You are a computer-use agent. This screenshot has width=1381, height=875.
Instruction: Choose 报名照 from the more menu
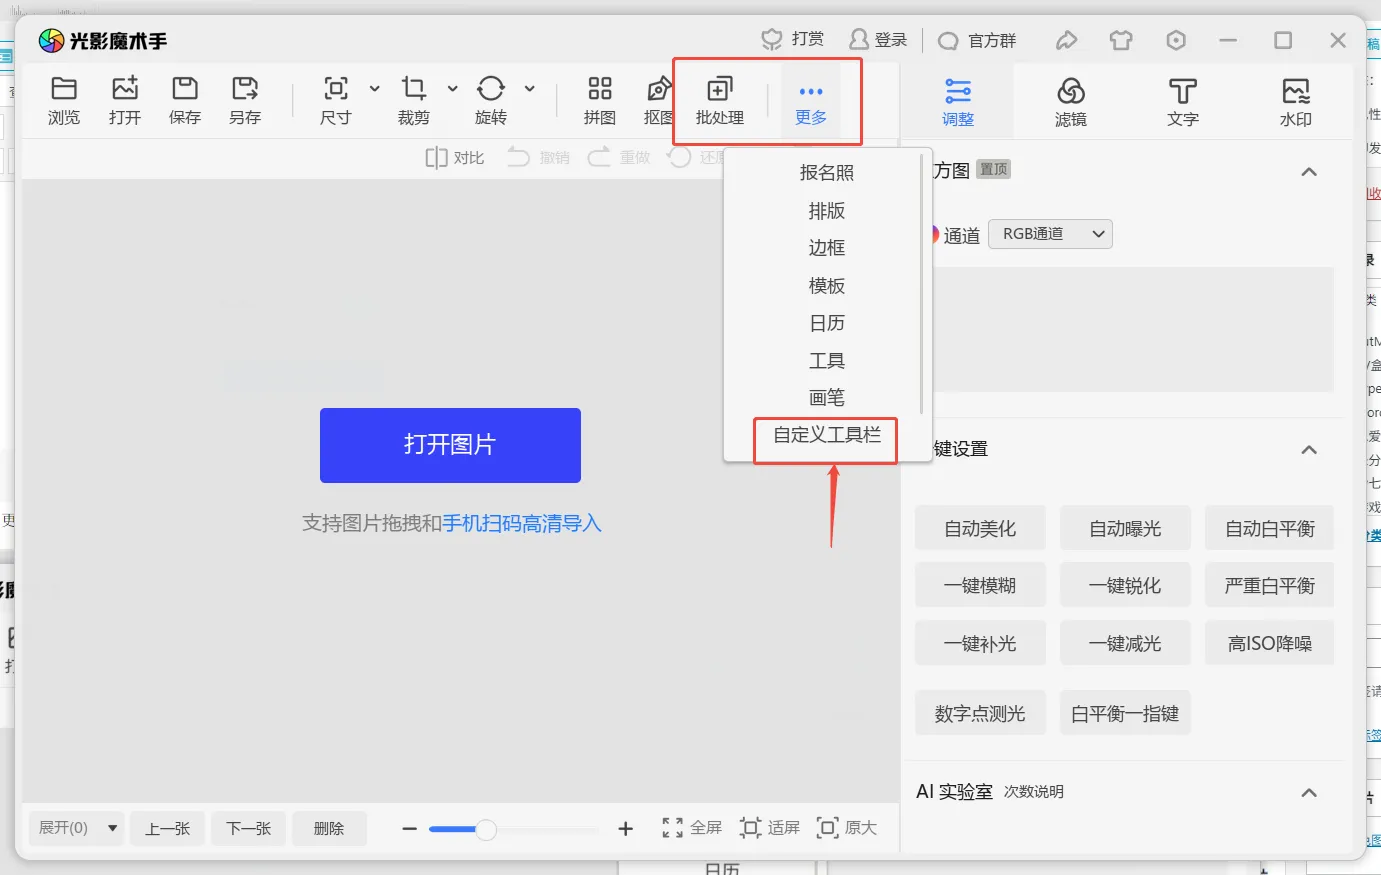click(x=827, y=173)
